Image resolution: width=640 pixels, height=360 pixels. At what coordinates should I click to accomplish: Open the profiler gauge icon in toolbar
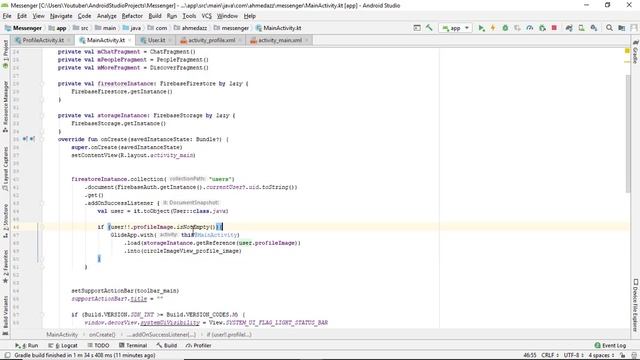tap(530, 28)
